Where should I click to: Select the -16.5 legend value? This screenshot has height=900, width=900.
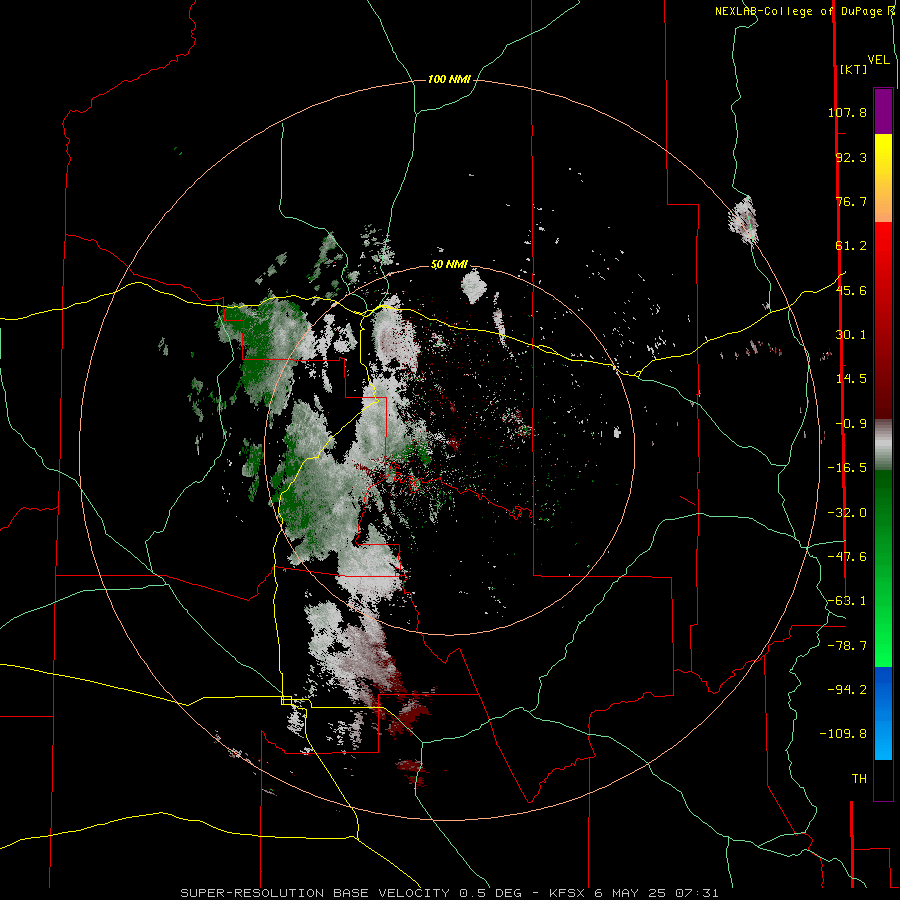(847, 468)
